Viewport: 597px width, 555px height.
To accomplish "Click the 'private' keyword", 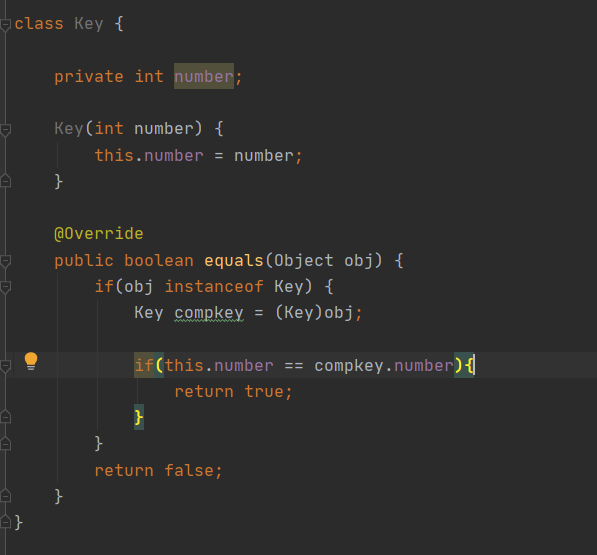I will 89,77.
